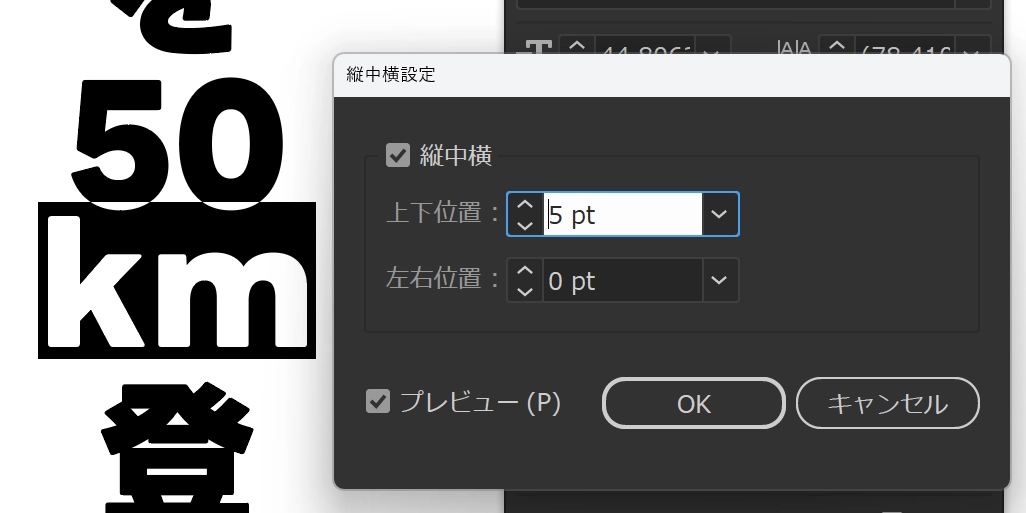Image resolution: width=1026 pixels, height=513 pixels.
Task: Click the highlighted km text on canvas
Action: 177,280
